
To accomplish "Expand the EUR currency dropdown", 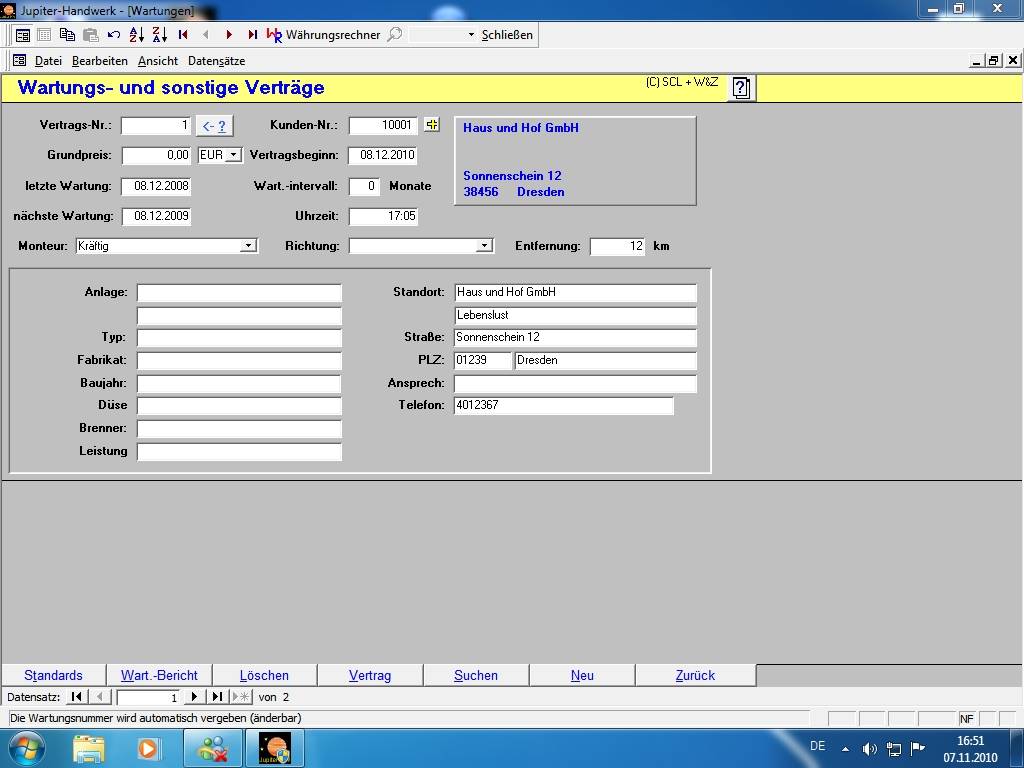I will pos(233,155).
